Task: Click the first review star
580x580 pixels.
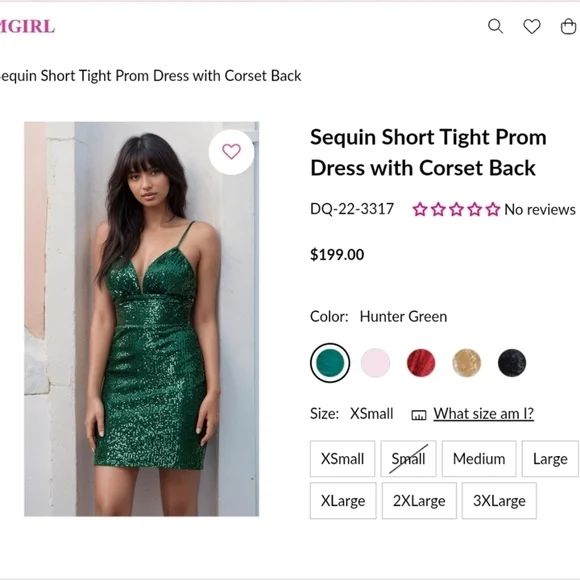Action: click(420, 209)
